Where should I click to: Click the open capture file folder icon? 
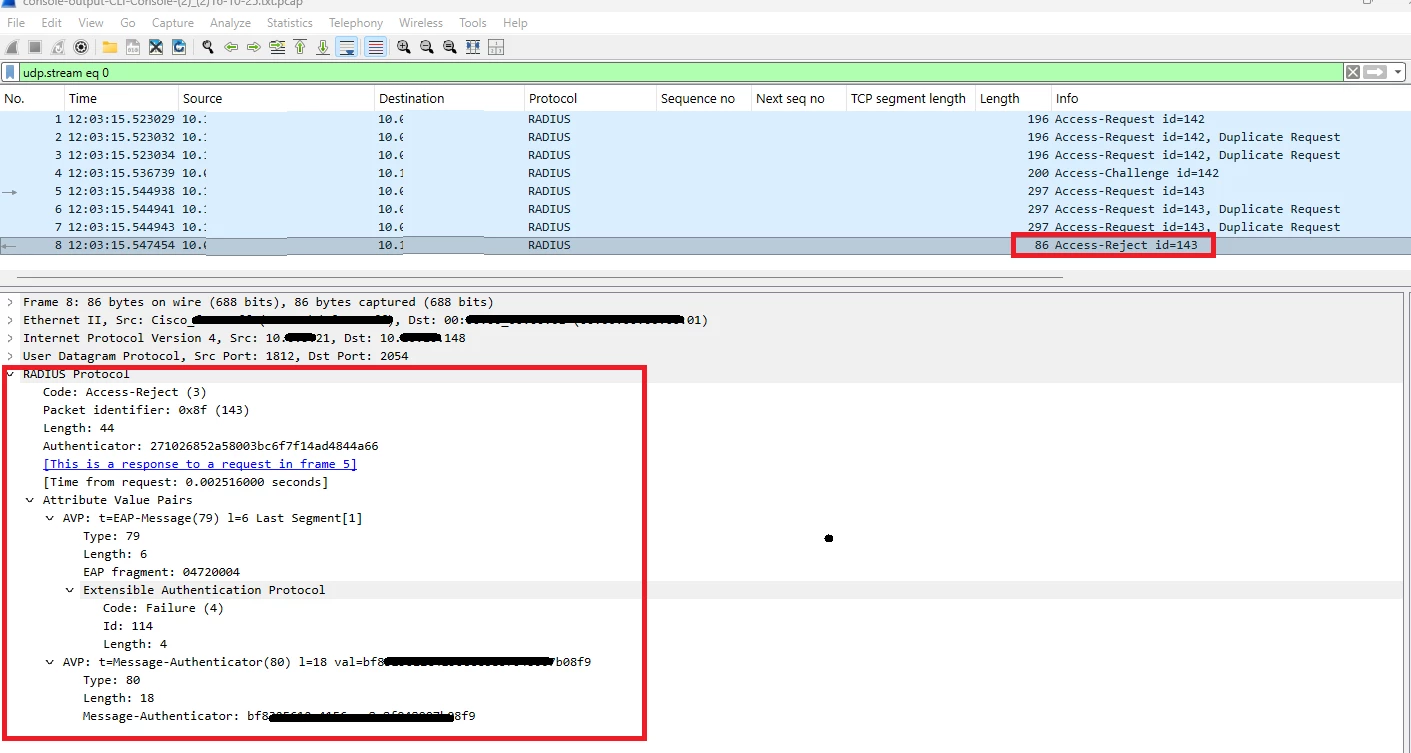click(x=109, y=47)
